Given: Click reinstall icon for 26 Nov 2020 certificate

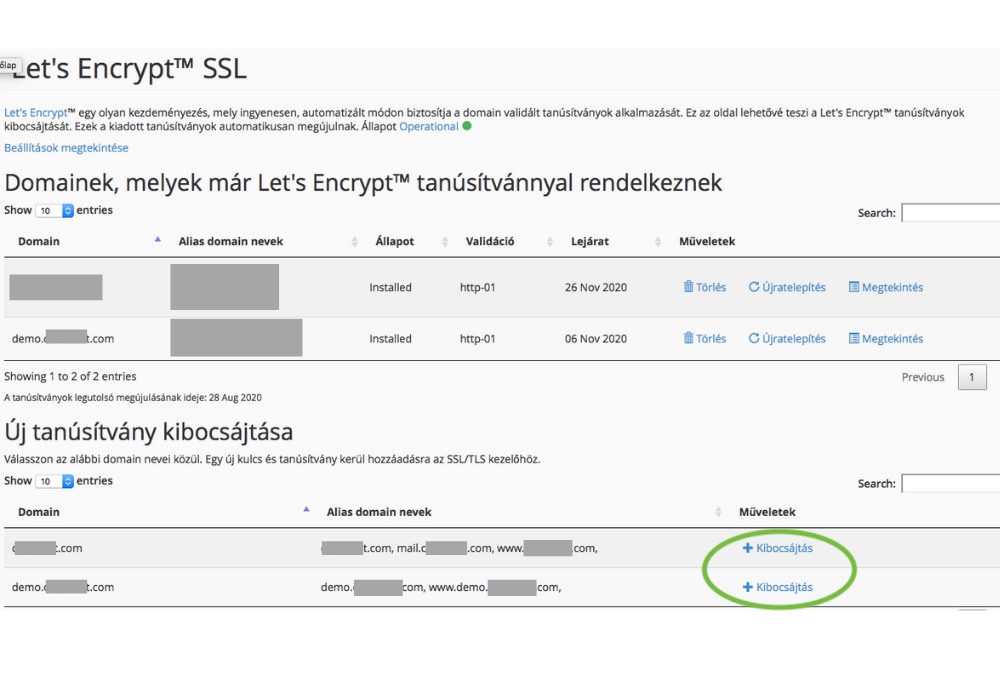Looking at the screenshot, I should (754, 287).
